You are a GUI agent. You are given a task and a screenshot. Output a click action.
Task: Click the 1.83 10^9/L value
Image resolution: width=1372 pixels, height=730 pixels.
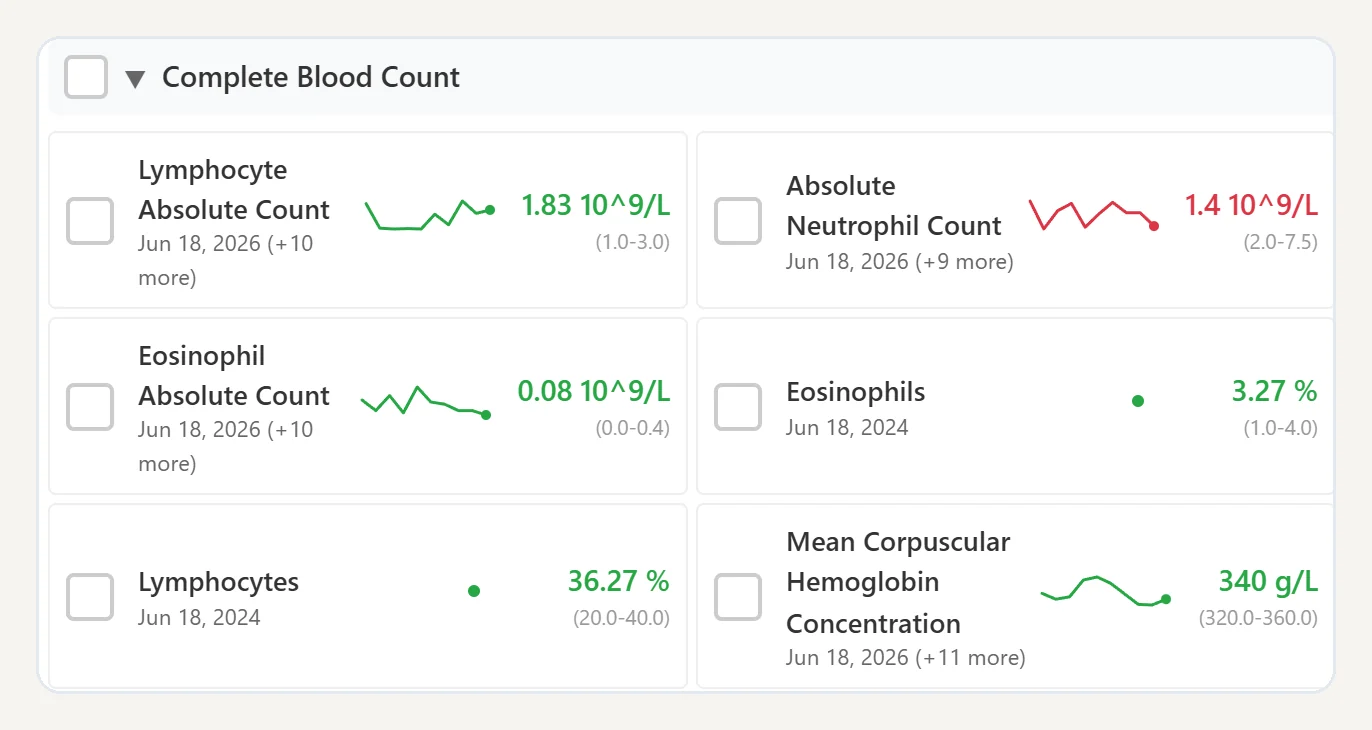coord(596,205)
